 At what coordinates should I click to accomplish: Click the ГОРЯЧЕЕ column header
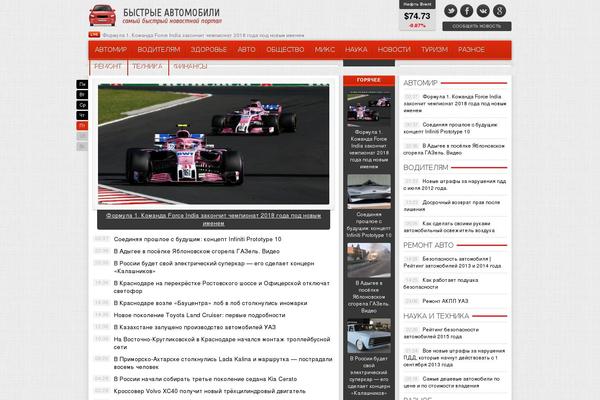tap(369, 80)
